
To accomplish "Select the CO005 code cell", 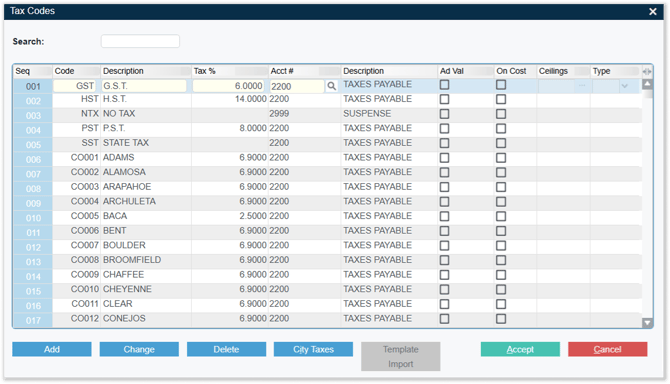I will tap(76, 216).
